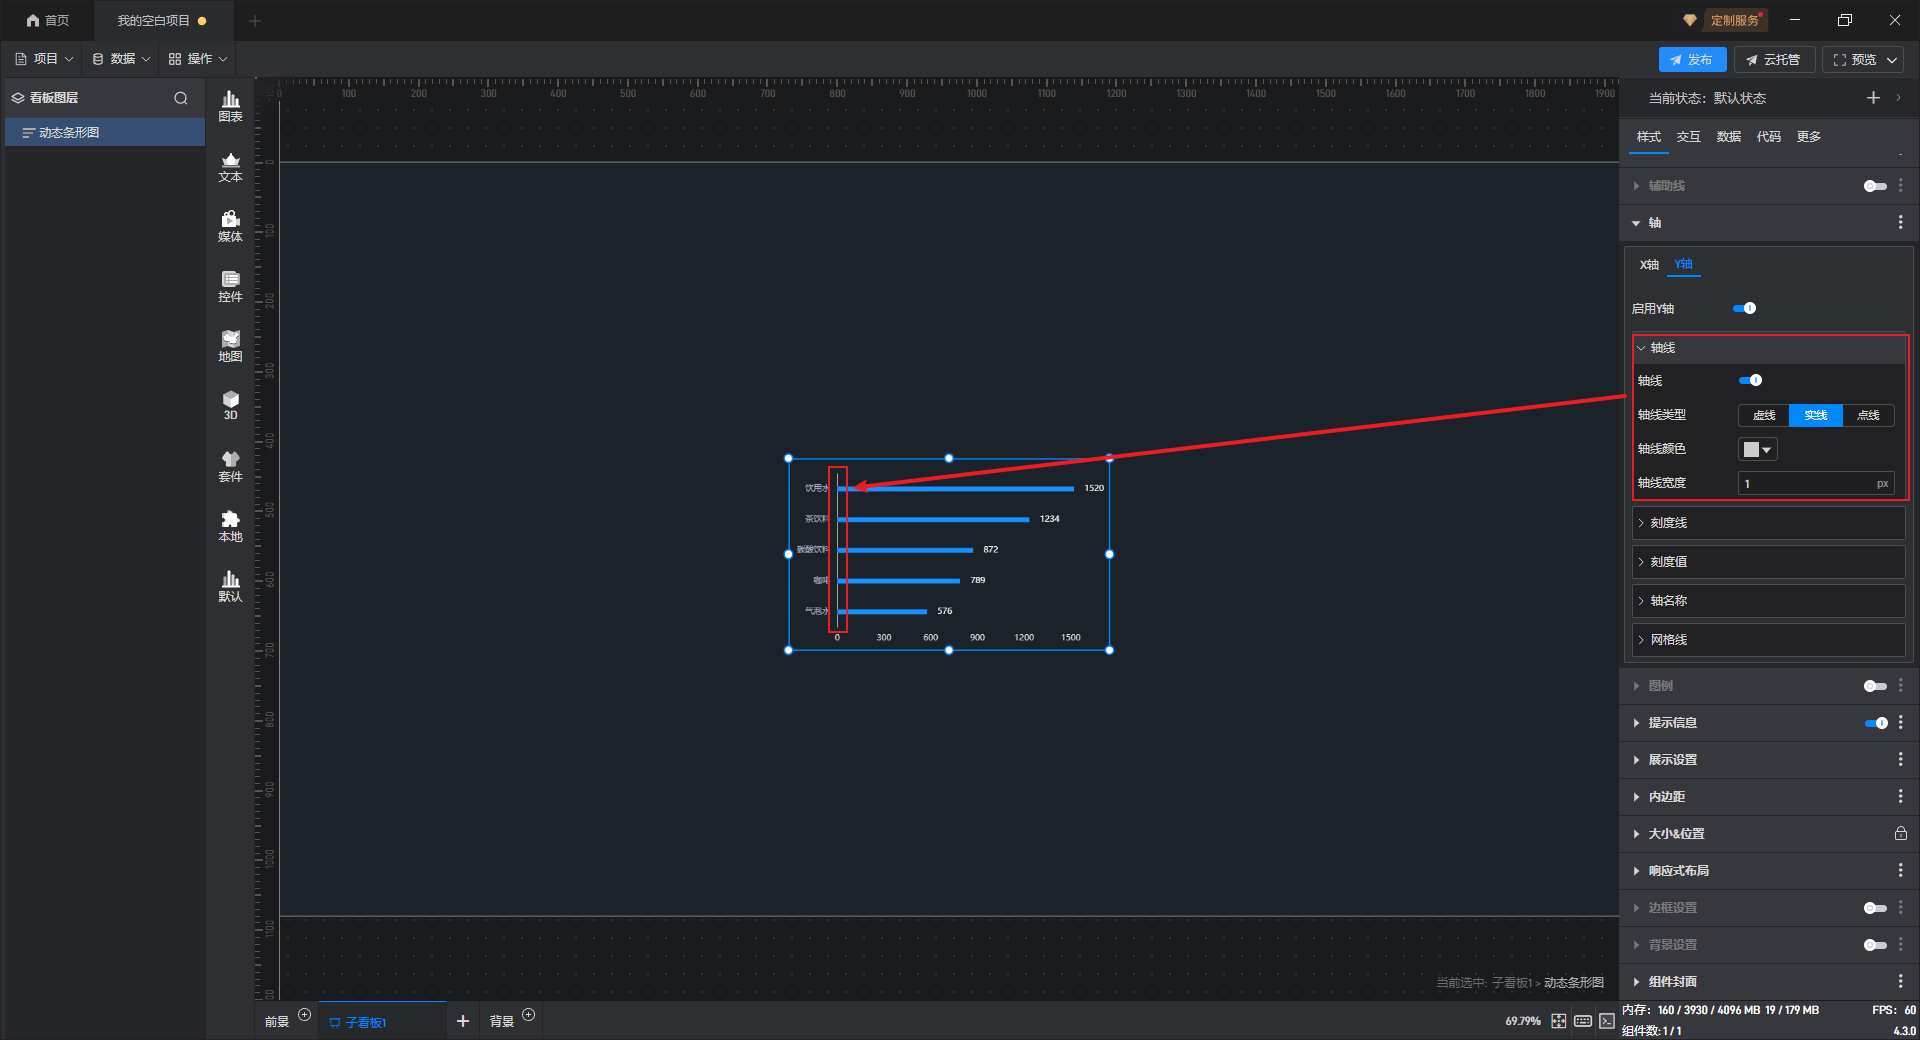Expand the 刻度线 section
The height and width of the screenshot is (1040, 1920).
point(1768,523)
